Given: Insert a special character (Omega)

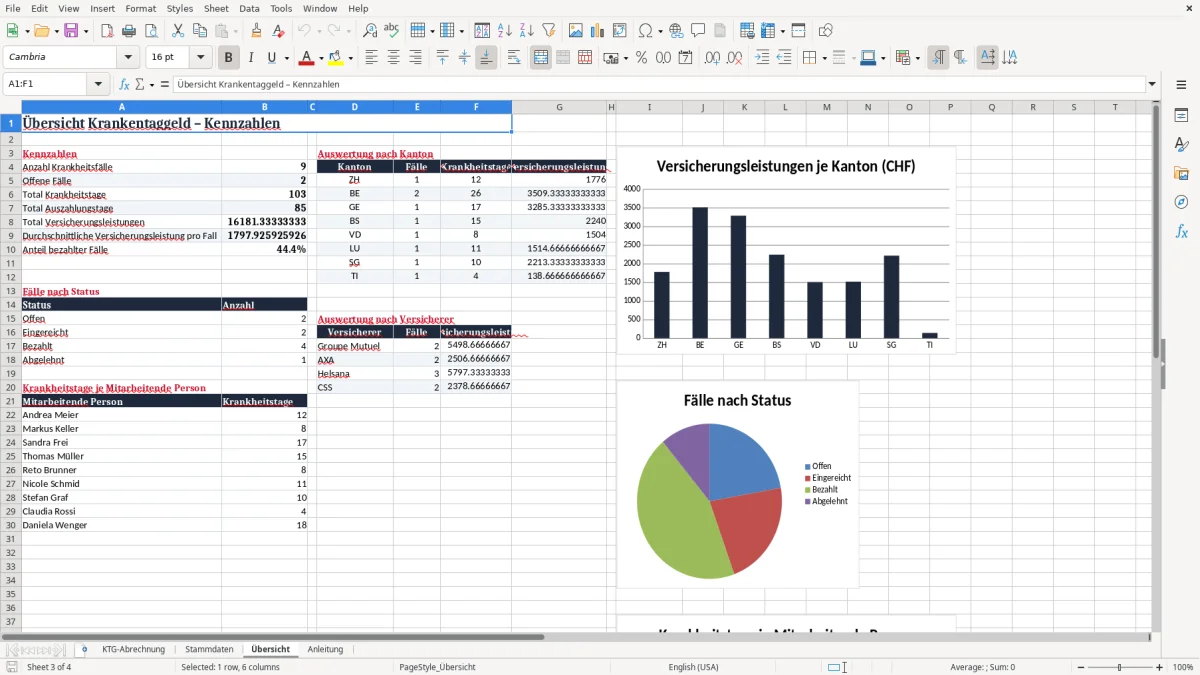Looking at the screenshot, I should (x=645, y=31).
